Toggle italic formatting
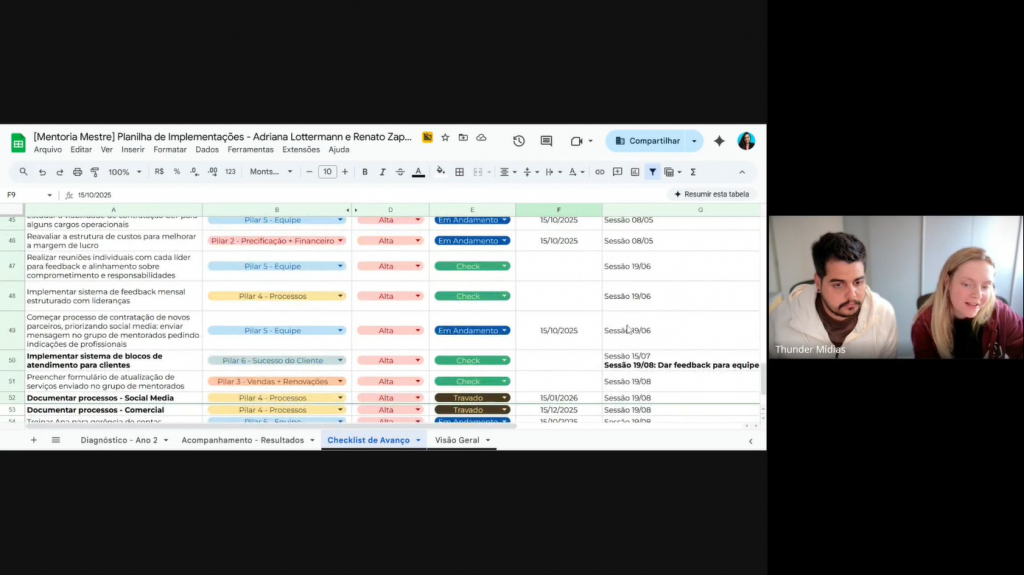1024x575 pixels. (x=382, y=172)
